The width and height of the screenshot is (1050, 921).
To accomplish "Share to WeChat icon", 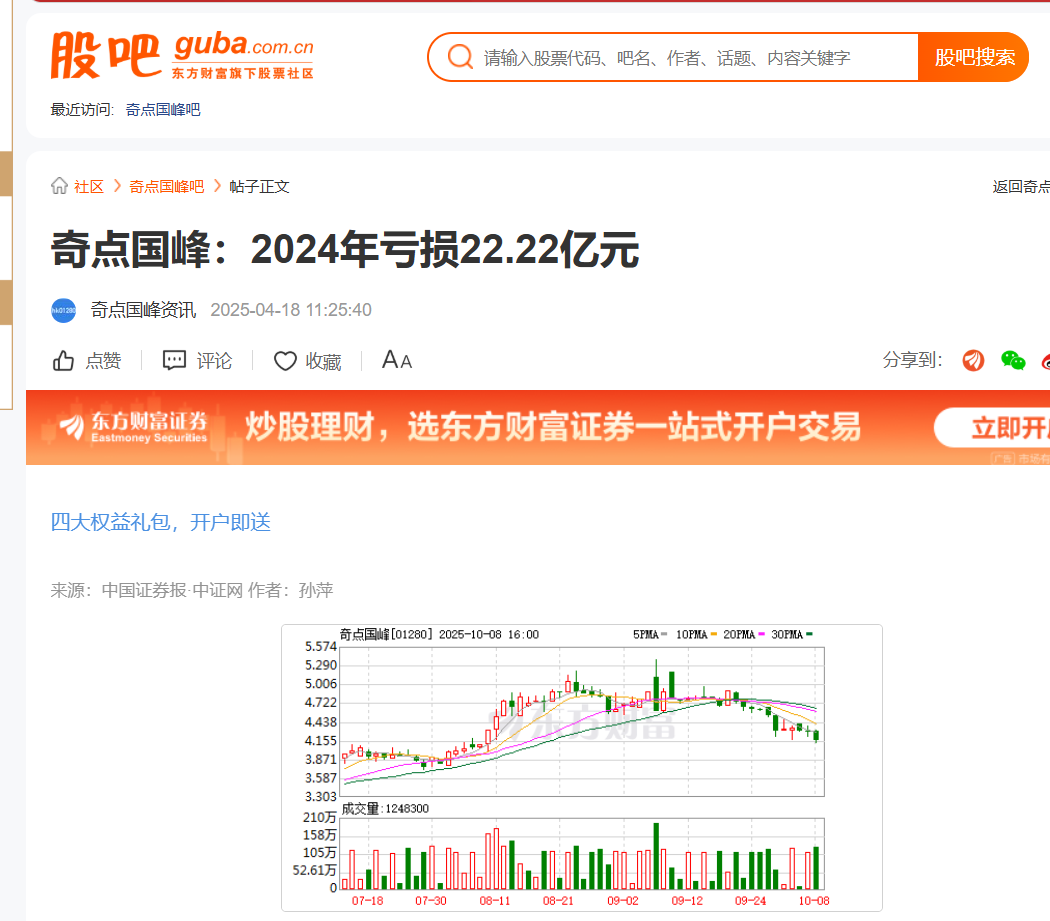I will pyautogui.click(x=1013, y=360).
